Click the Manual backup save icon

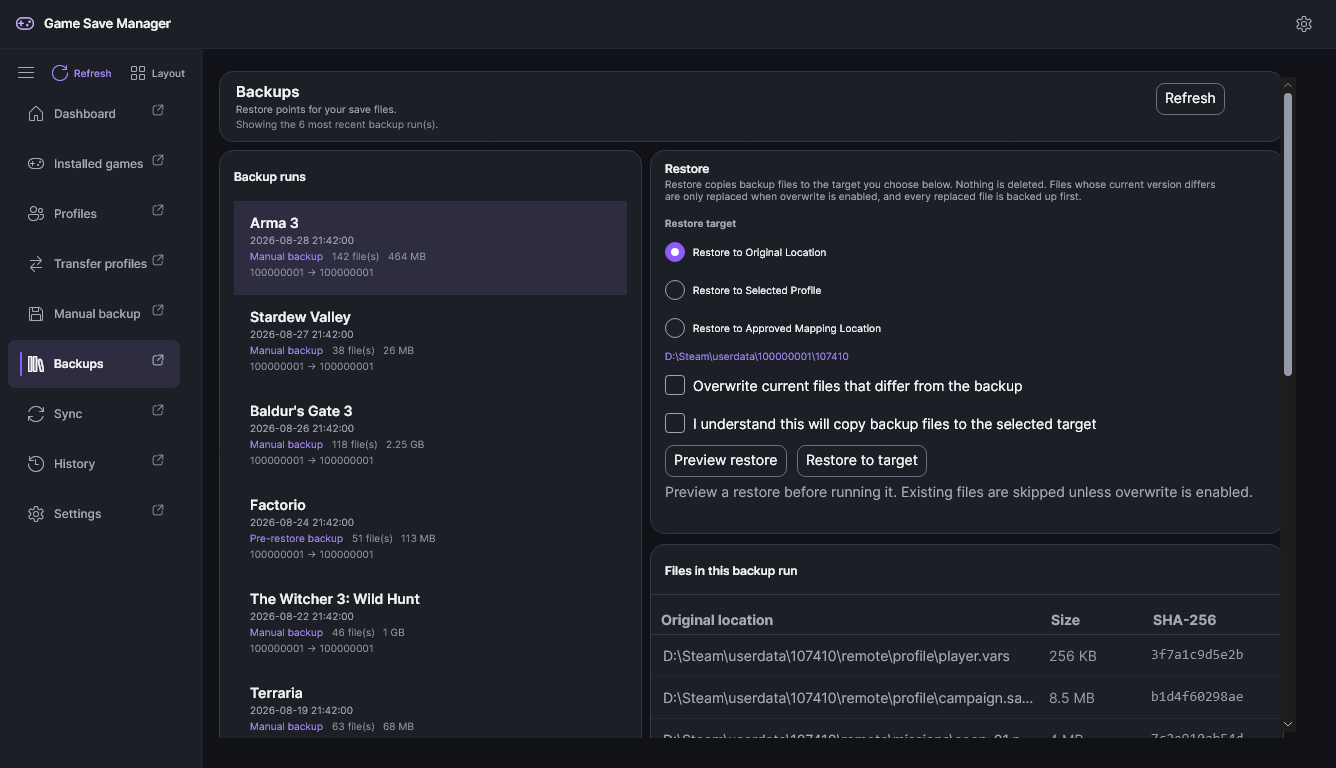tap(36, 313)
